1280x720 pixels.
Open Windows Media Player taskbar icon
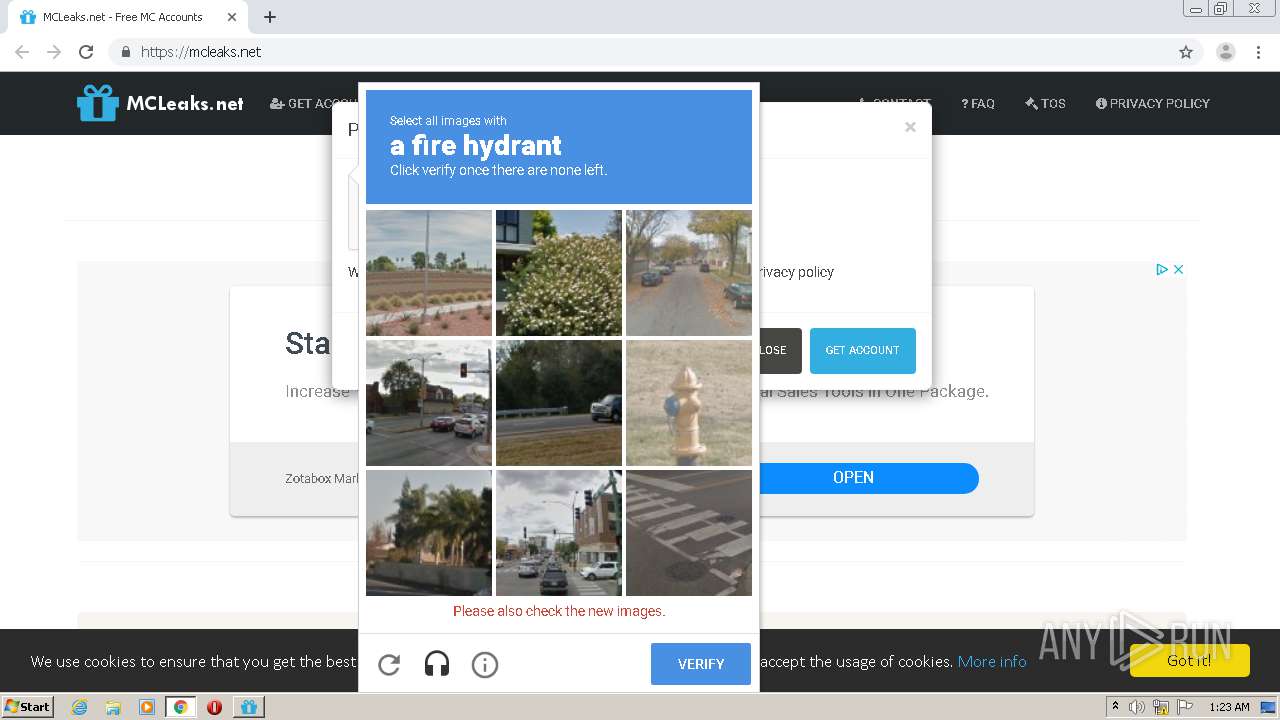click(147, 707)
